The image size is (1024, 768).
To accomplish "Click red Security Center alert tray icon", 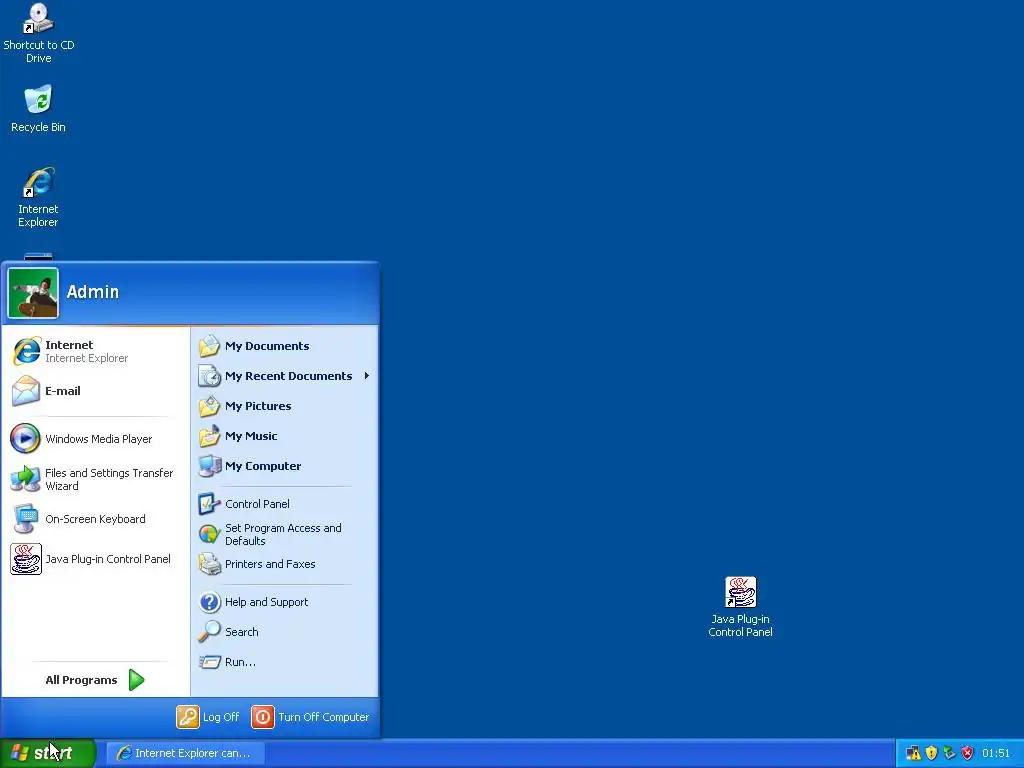I will (x=967, y=754).
